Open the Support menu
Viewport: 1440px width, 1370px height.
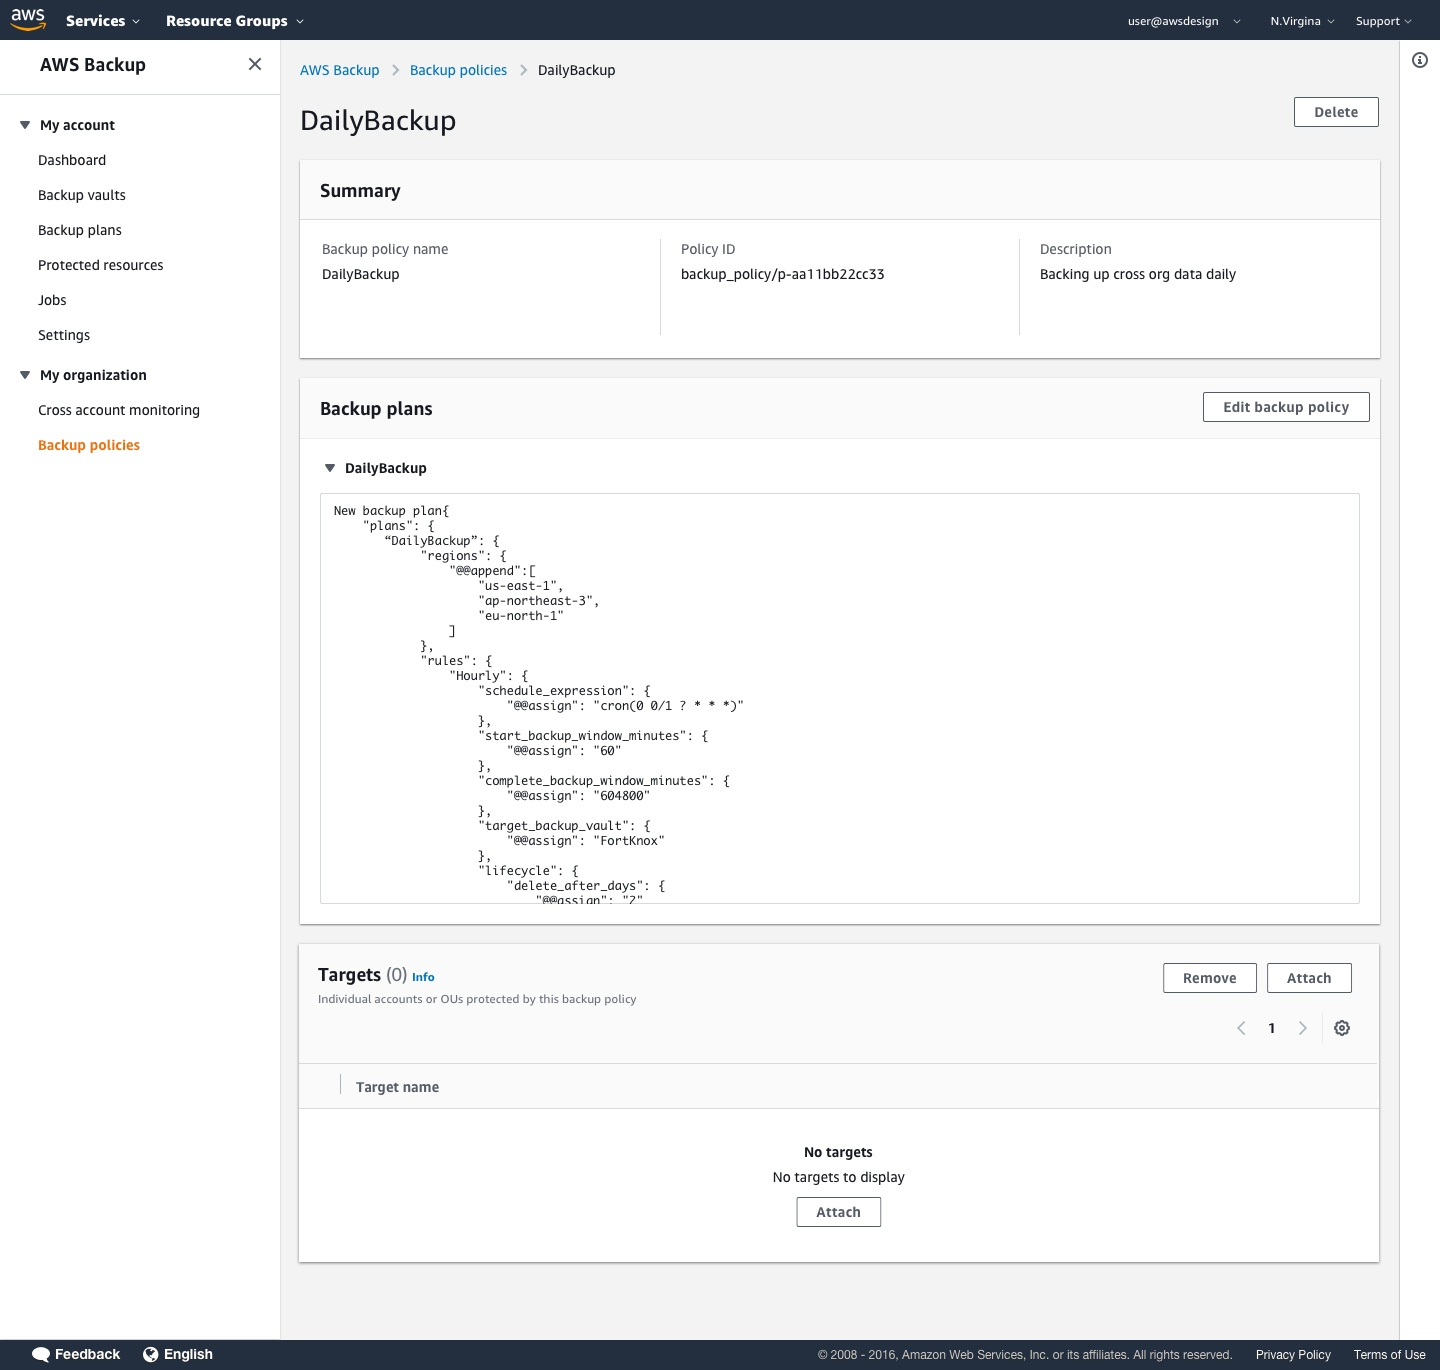[1382, 20]
